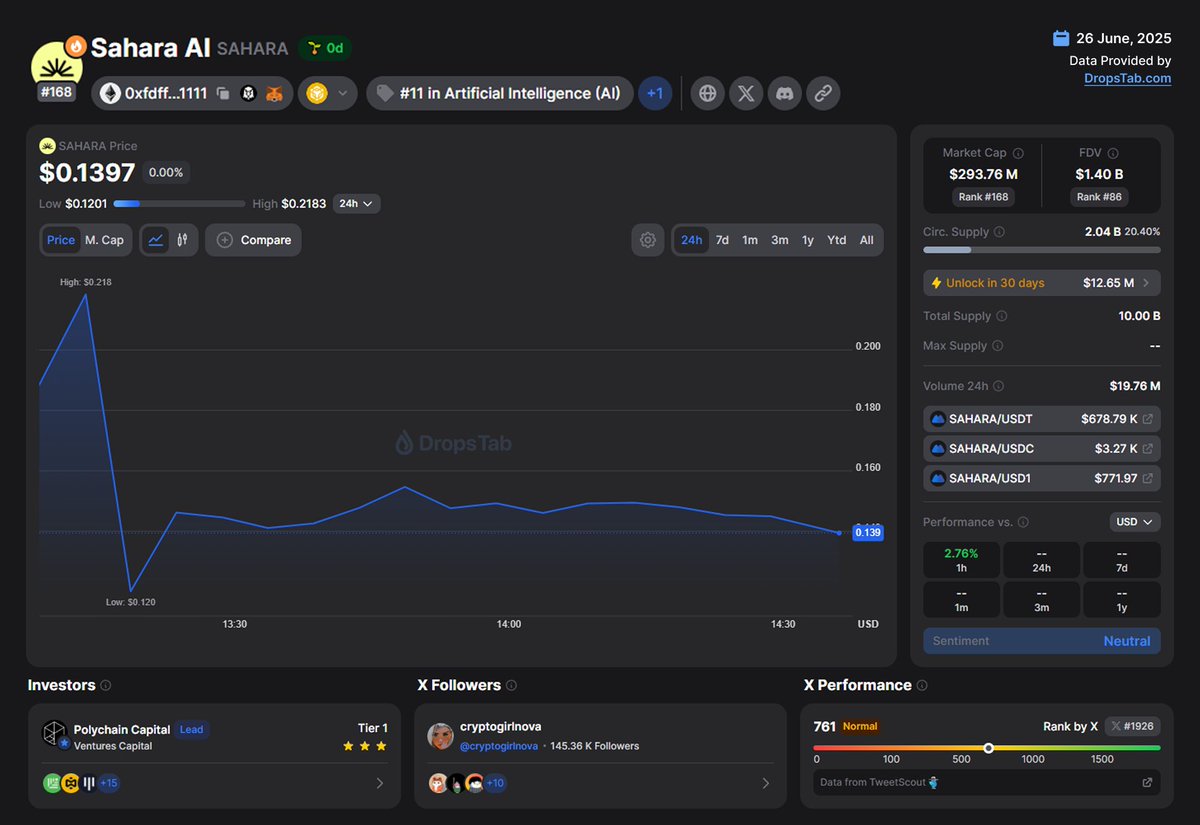Viewport: 1200px width, 825px height.
Task: Open the DropsTab.com link
Action: [x=1127, y=78]
